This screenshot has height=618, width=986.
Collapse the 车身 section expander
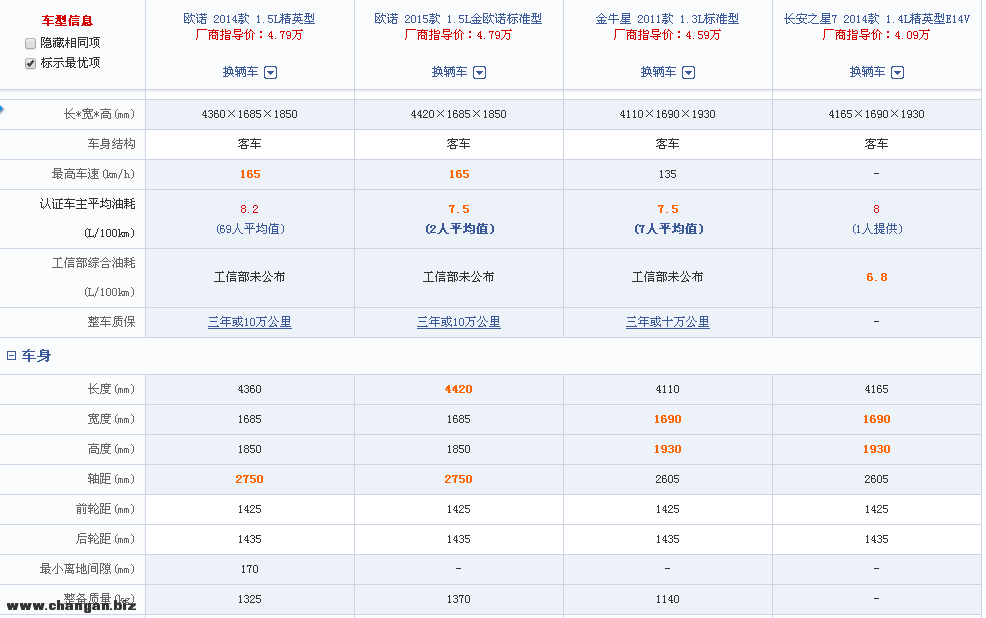[11, 356]
